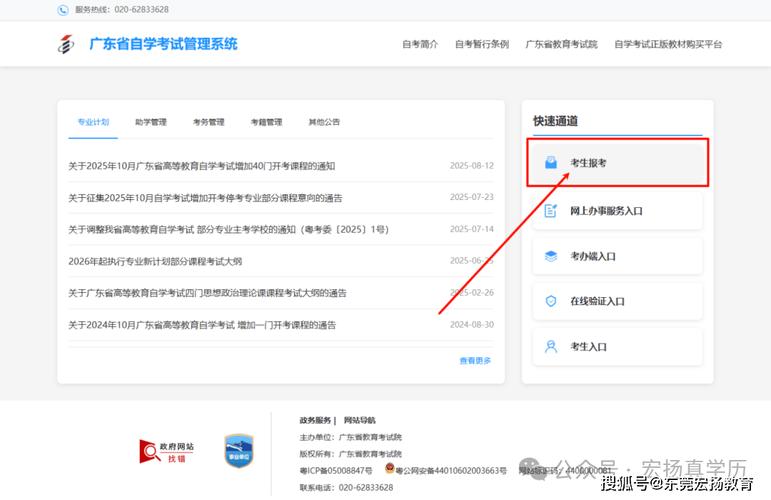
Task: Click the 考生报考 envelope icon
Action: [x=551, y=163]
